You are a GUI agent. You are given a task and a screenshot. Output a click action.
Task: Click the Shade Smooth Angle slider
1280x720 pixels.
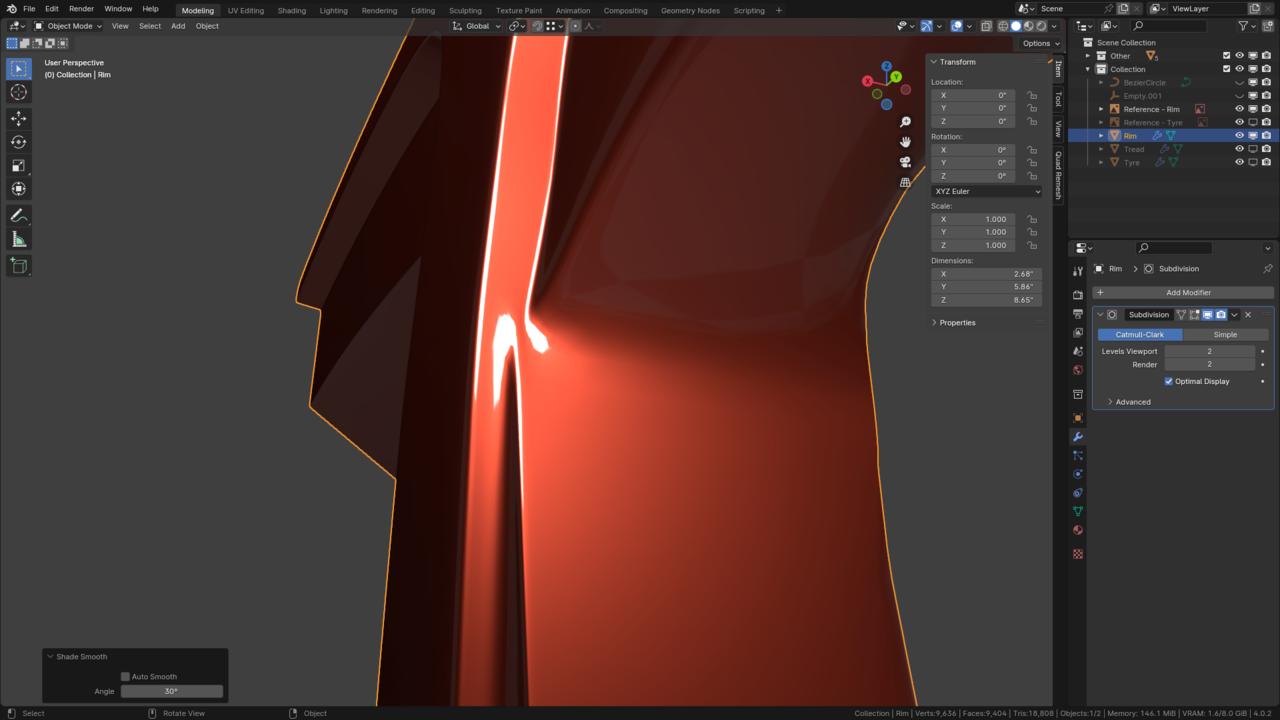pyautogui.click(x=172, y=691)
